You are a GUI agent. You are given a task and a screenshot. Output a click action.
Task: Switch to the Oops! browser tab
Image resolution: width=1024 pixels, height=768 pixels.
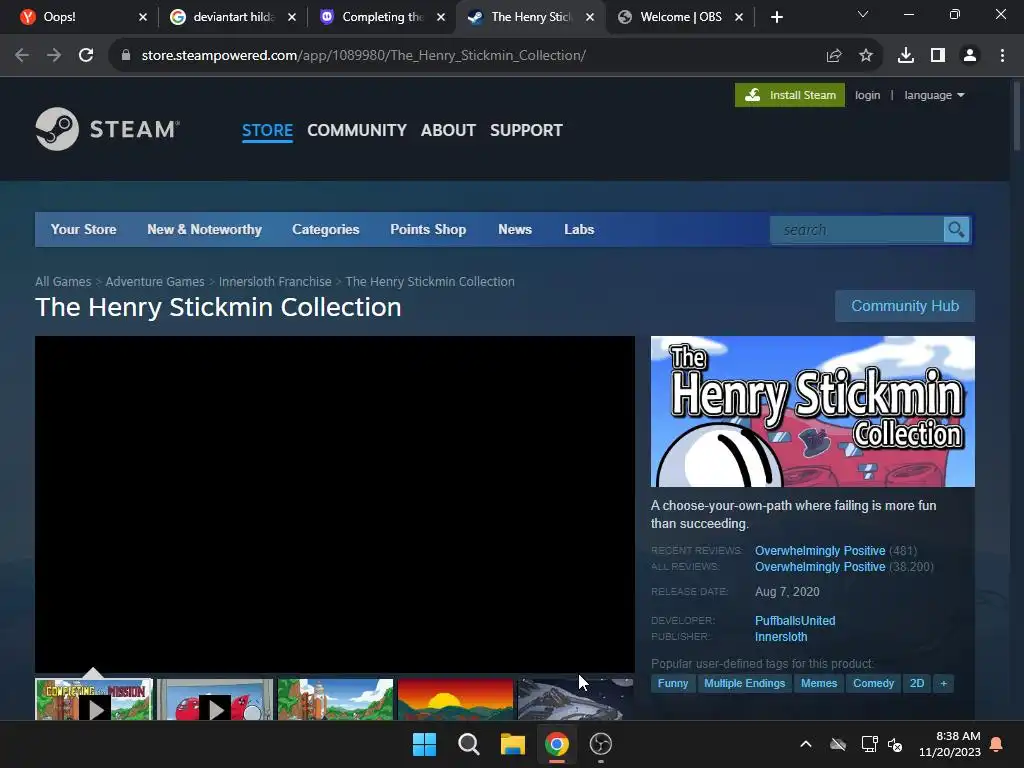pos(82,17)
